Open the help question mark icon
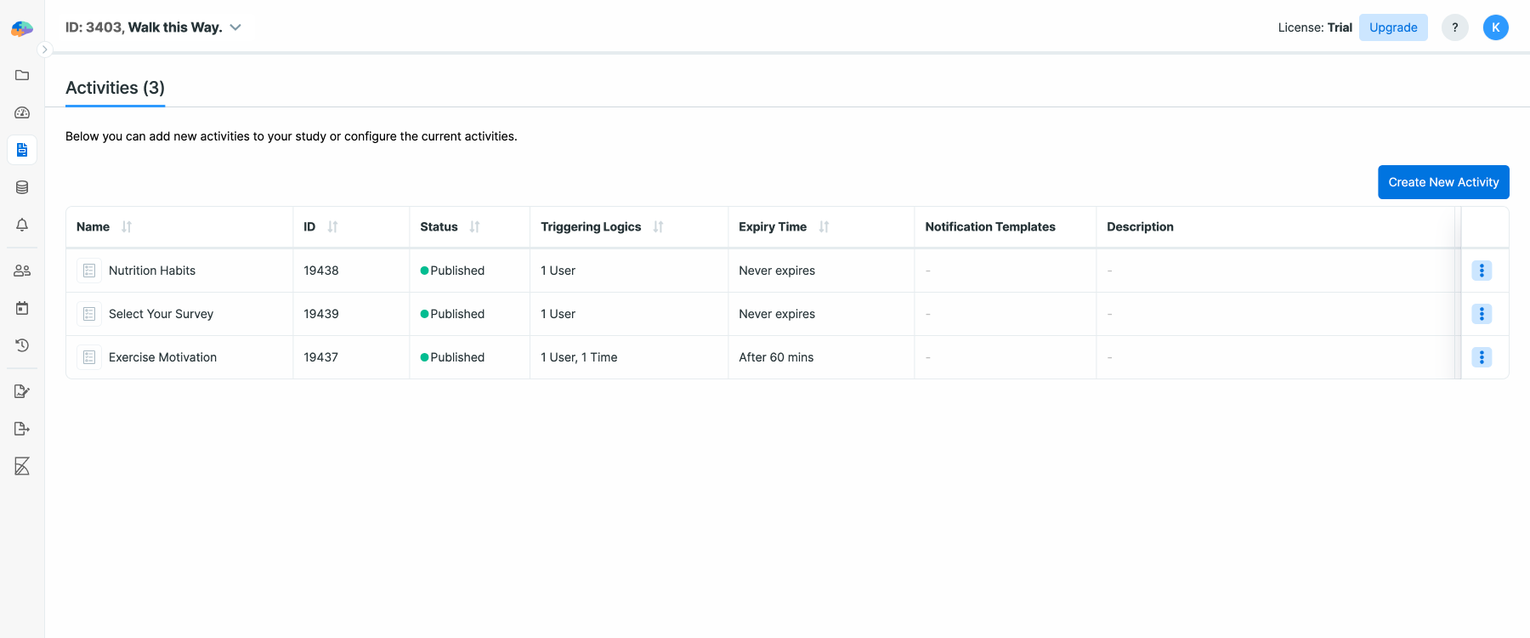The width and height of the screenshot is (1530, 638). (1455, 27)
